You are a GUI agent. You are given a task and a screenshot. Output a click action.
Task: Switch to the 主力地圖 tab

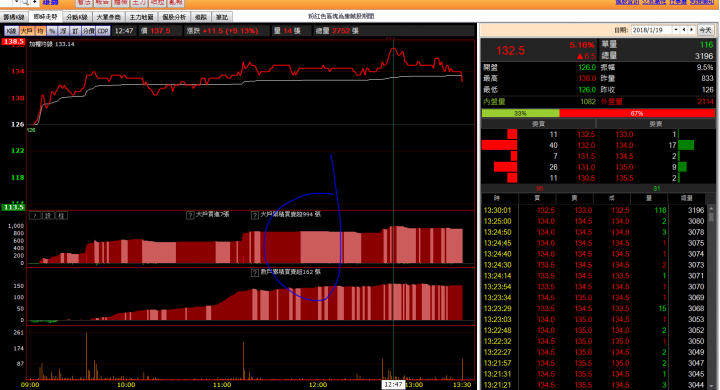pyautogui.click(x=141, y=17)
